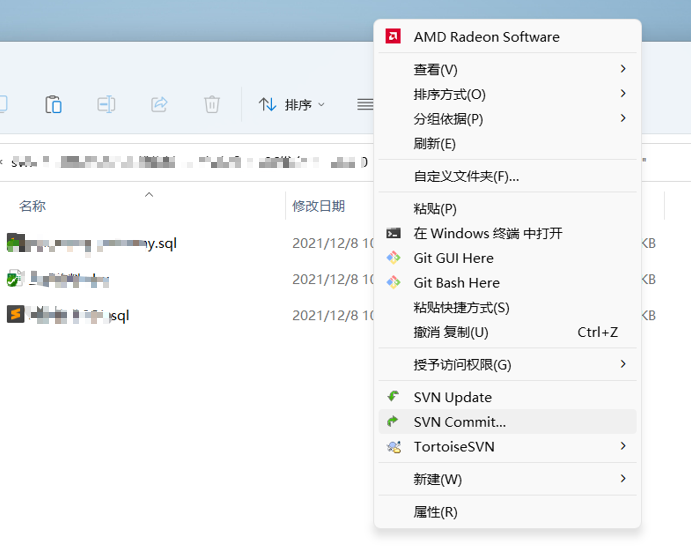Image resolution: width=691 pixels, height=557 pixels.
Task: Click the TortoiseSVN turtle icon
Action: (394, 447)
